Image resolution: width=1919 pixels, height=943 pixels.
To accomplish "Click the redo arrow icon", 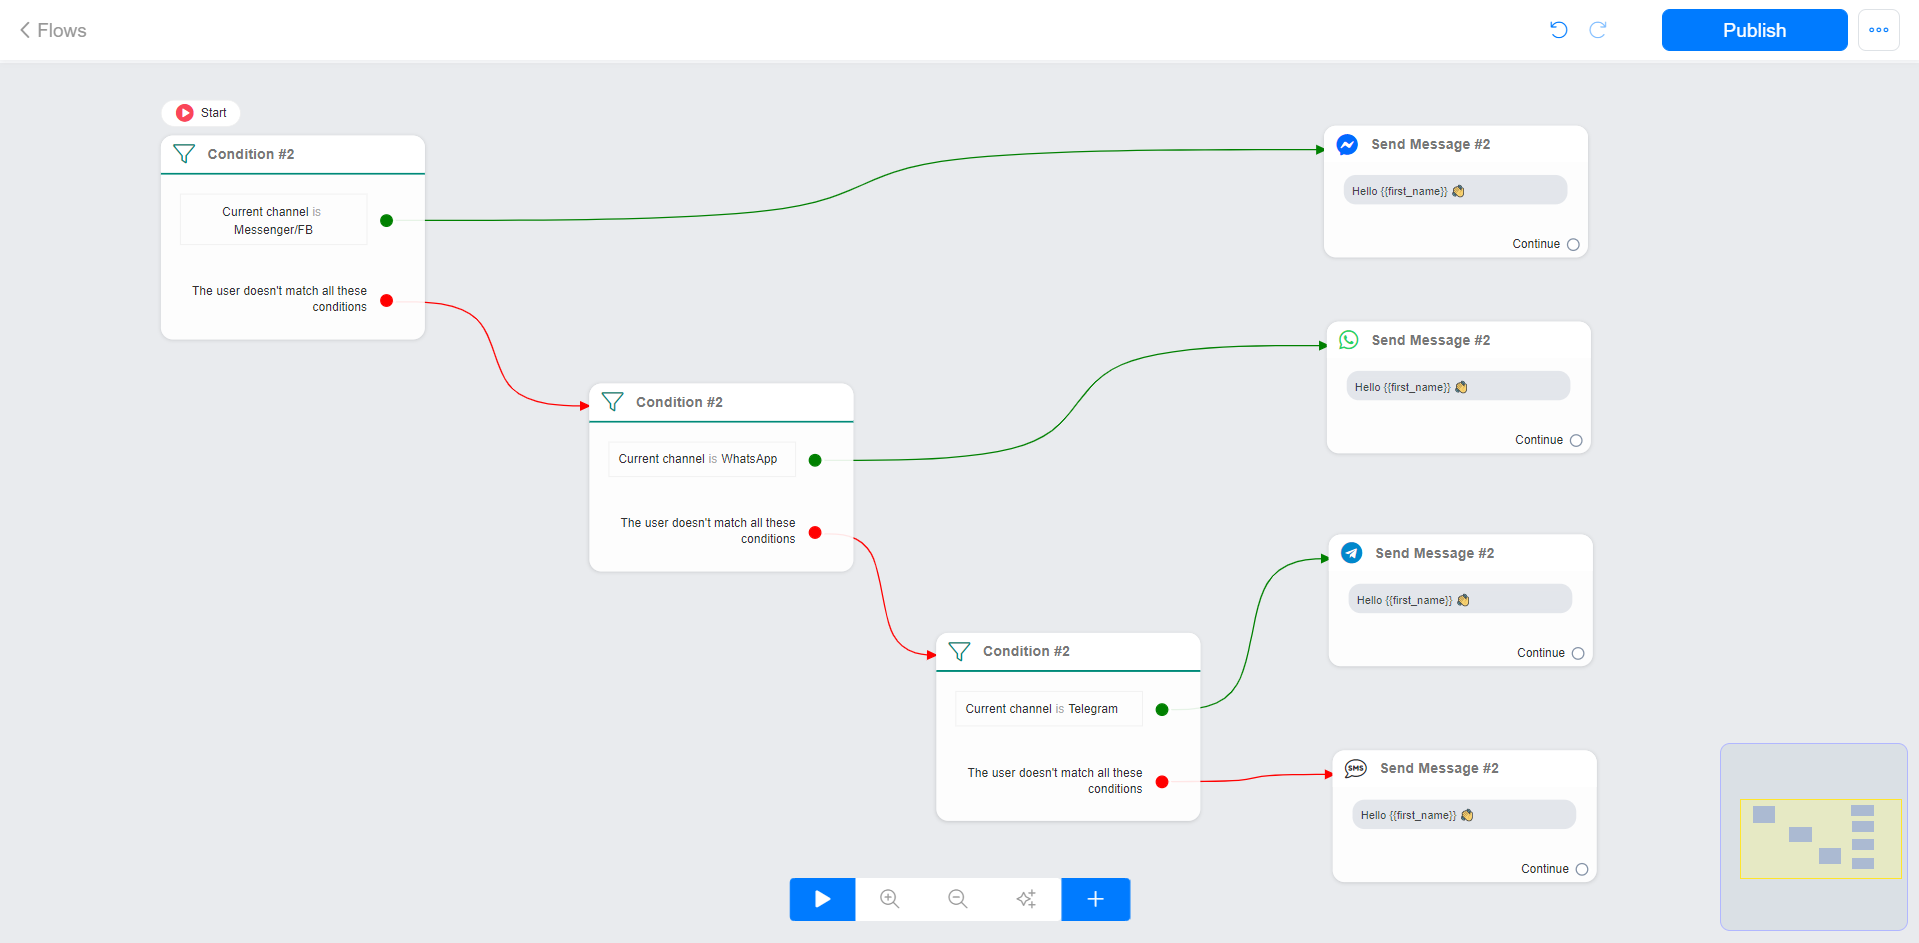I will [x=1597, y=30].
